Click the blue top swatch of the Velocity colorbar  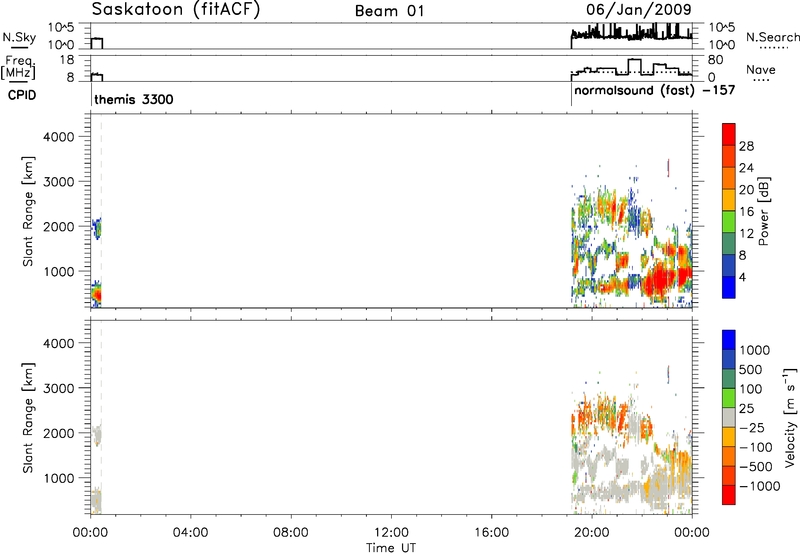(x=729, y=339)
